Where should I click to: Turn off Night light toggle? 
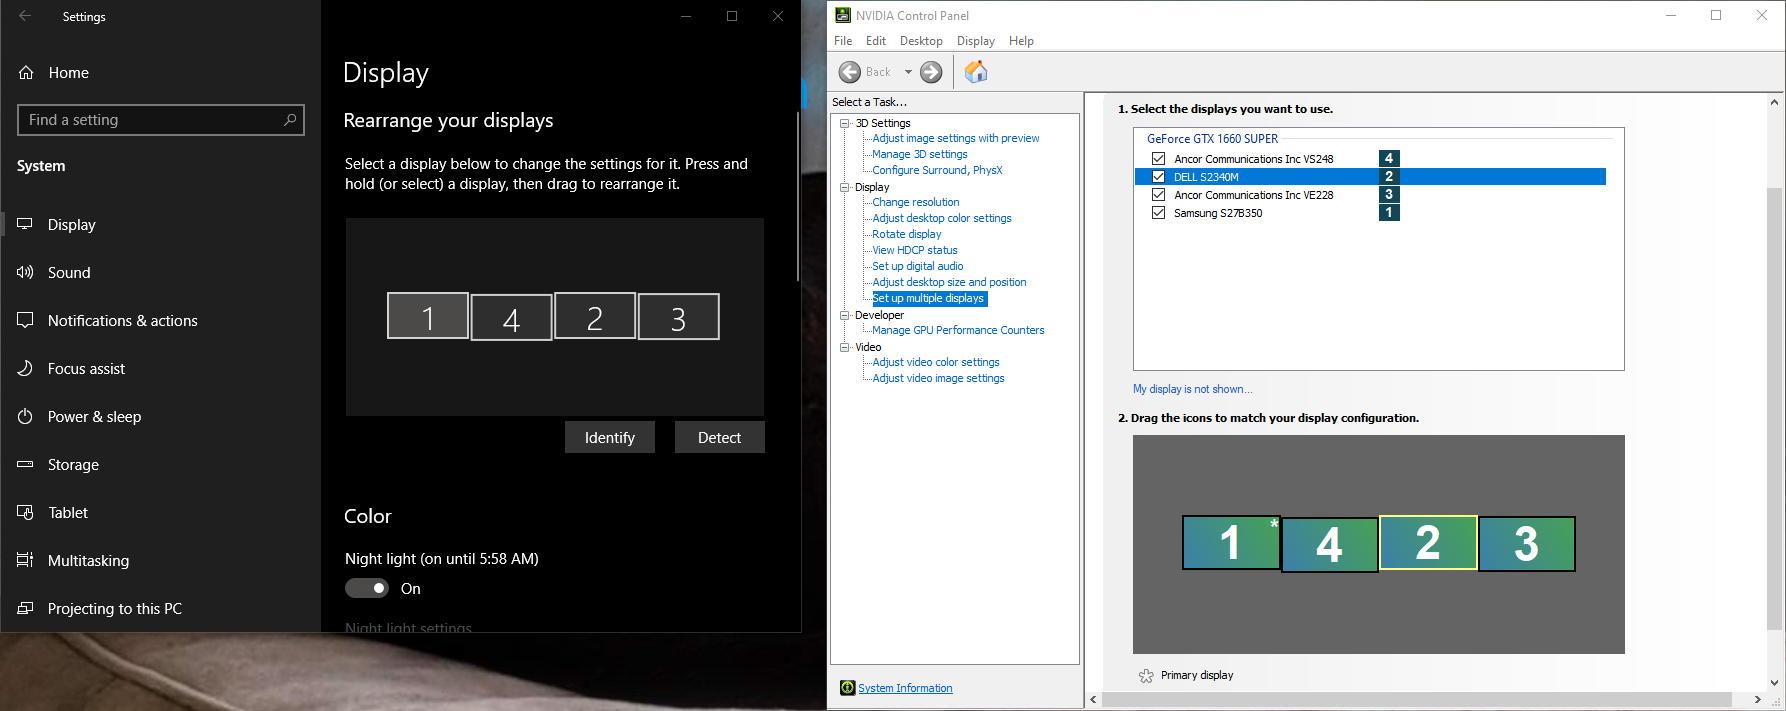coord(367,588)
